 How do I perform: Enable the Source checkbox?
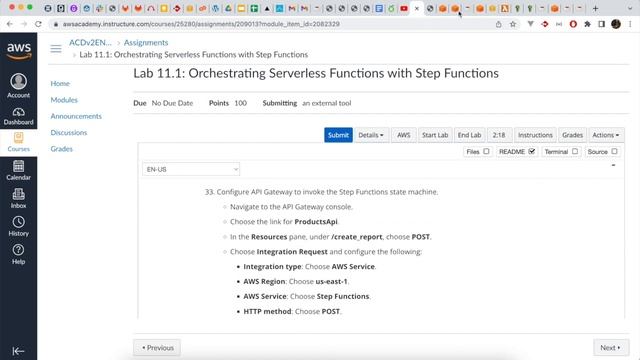[614, 151]
